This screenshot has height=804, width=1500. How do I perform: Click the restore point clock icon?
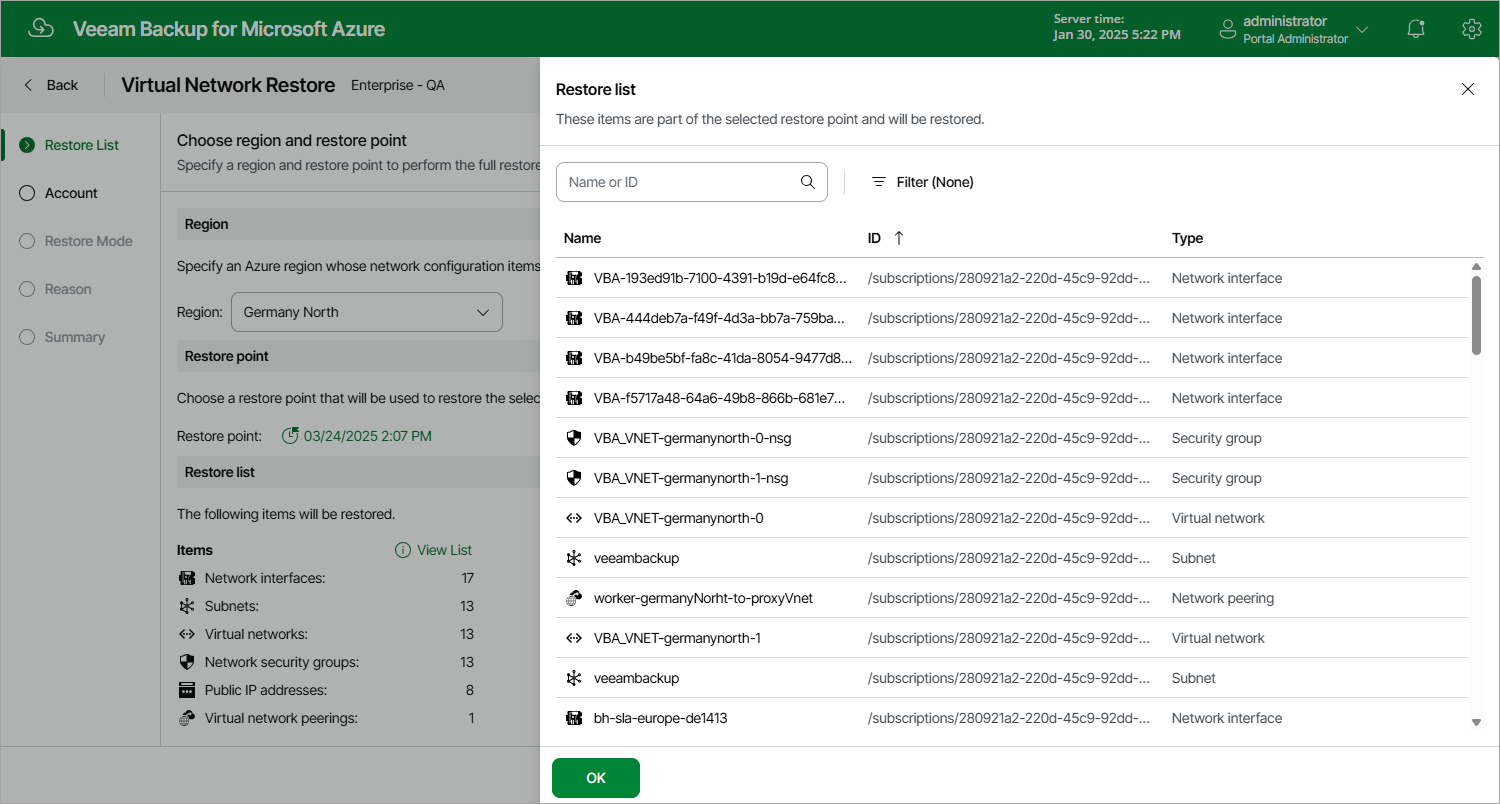pos(290,436)
